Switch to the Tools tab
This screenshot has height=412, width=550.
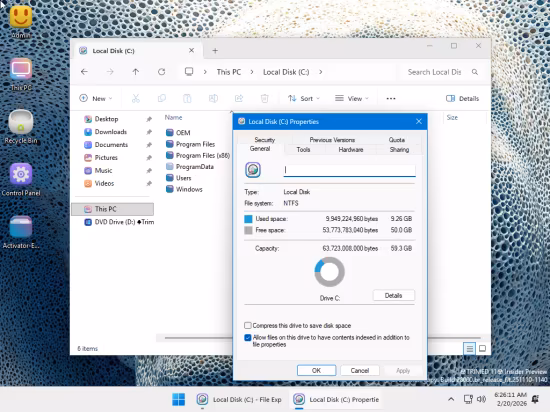pyautogui.click(x=303, y=150)
